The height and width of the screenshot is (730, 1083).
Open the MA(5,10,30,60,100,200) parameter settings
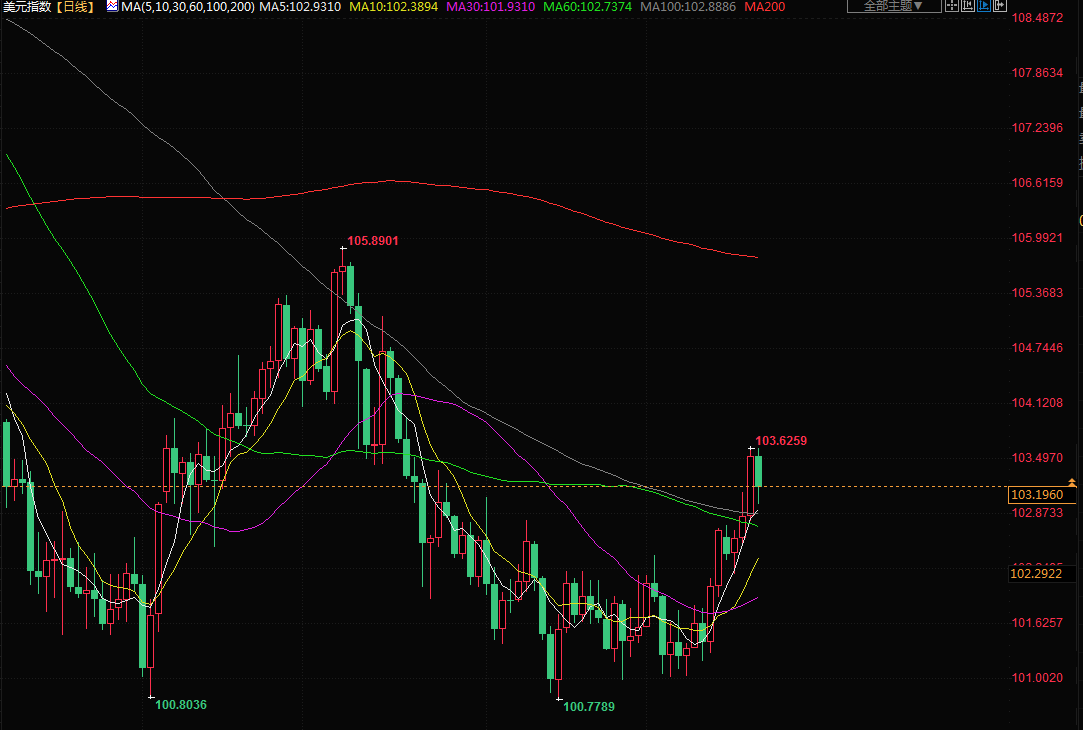point(187,7)
